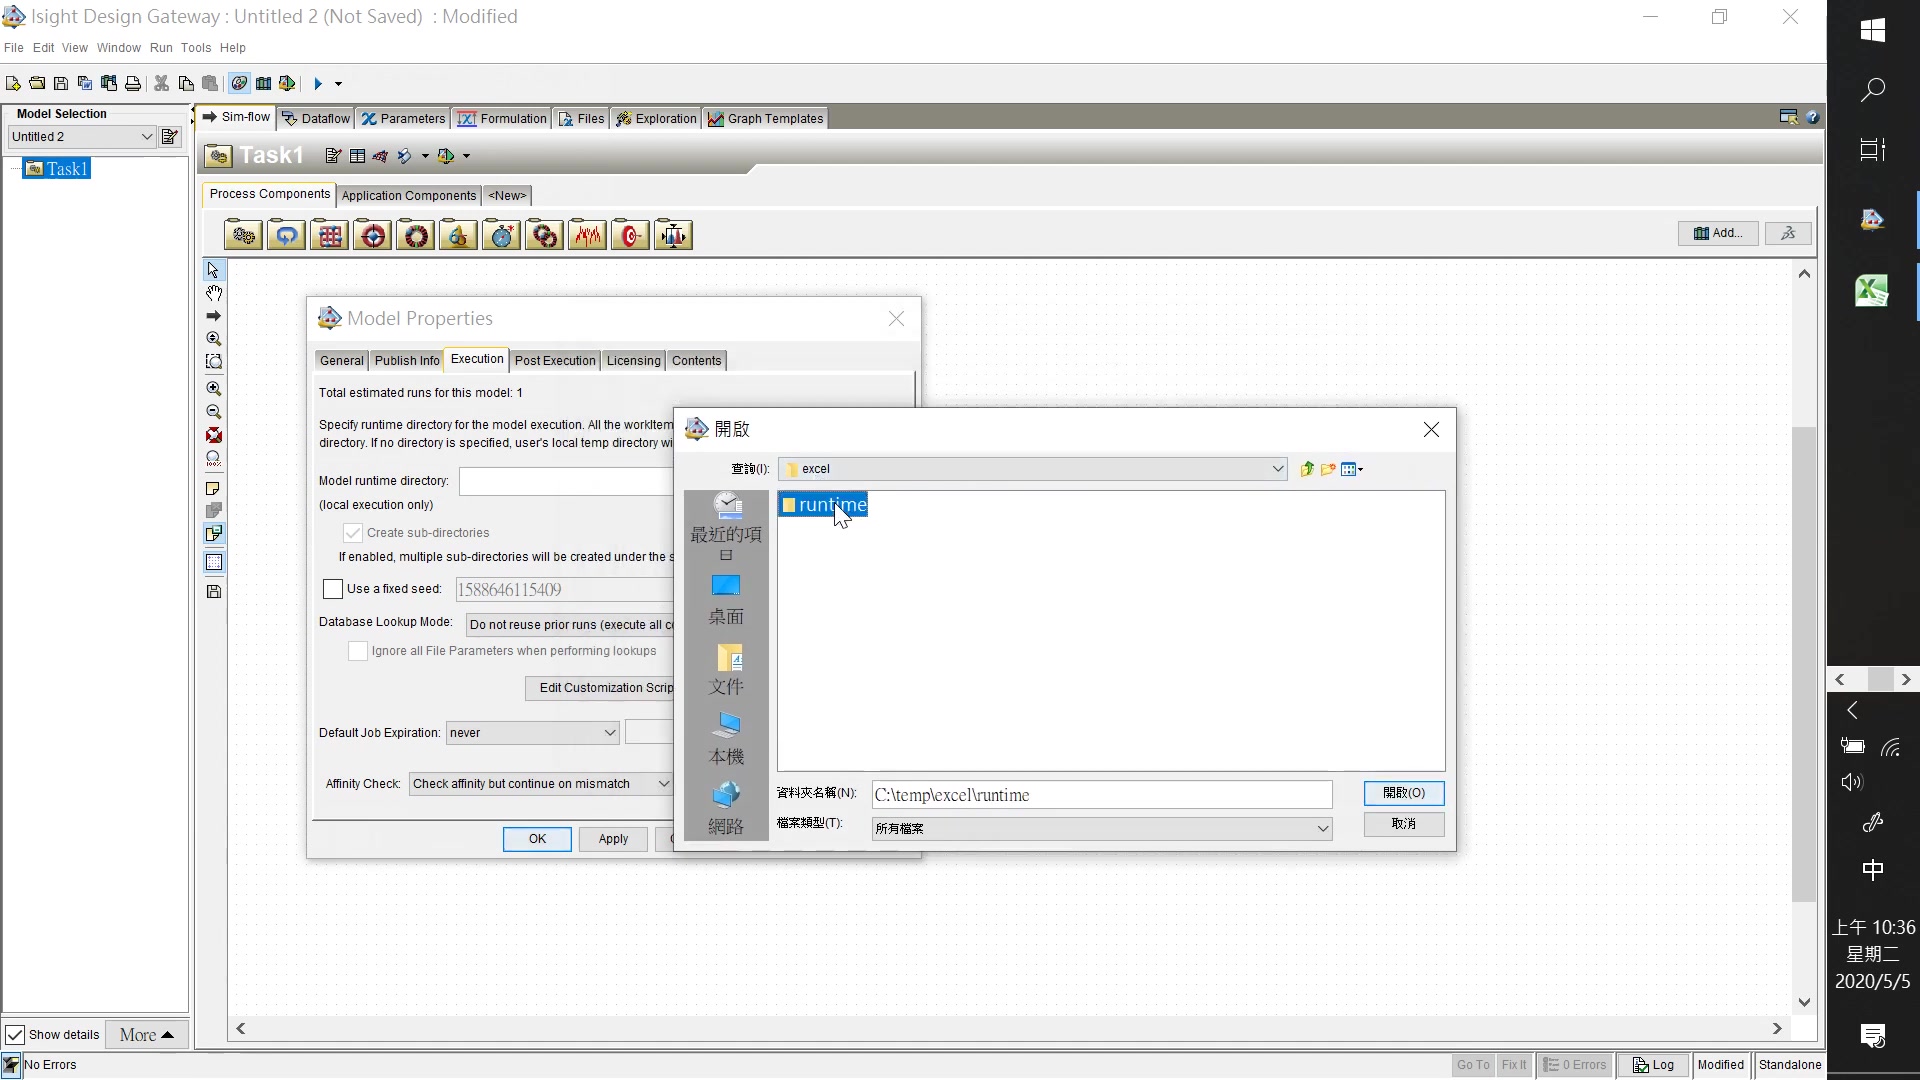This screenshot has width=1920, height=1080.
Task: Add the red waveform component from palette
Action: pyautogui.click(x=587, y=236)
